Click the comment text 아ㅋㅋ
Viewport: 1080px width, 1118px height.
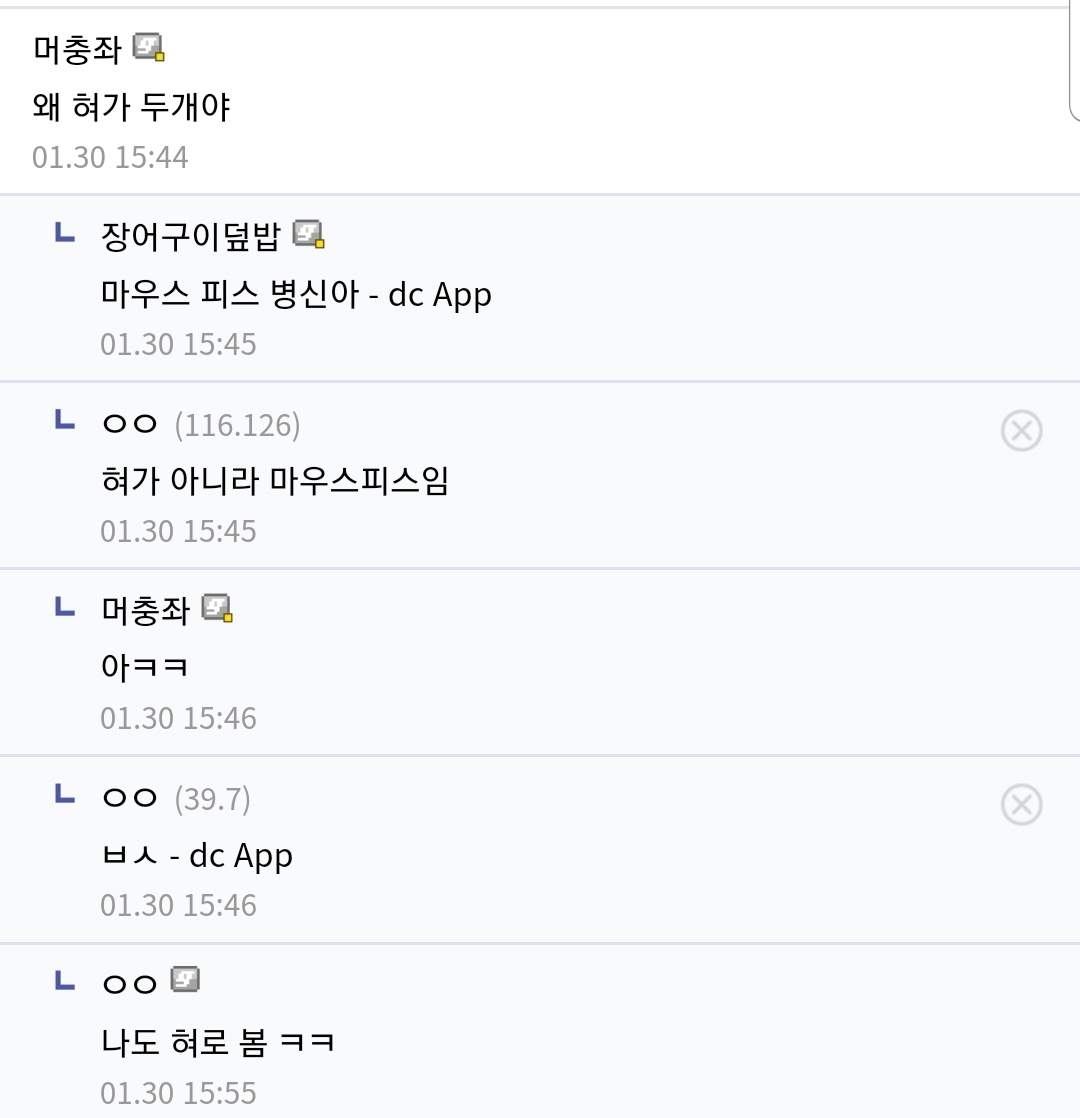(x=145, y=667)
